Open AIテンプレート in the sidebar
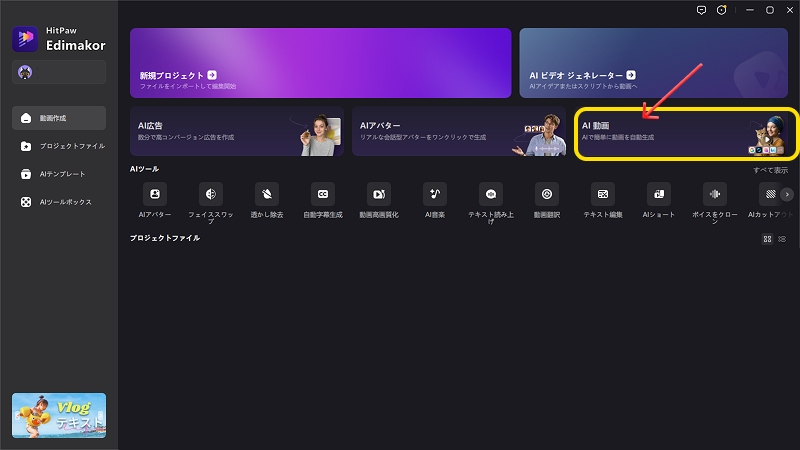Screen dimensions: 800x450 tap(59, 174)
